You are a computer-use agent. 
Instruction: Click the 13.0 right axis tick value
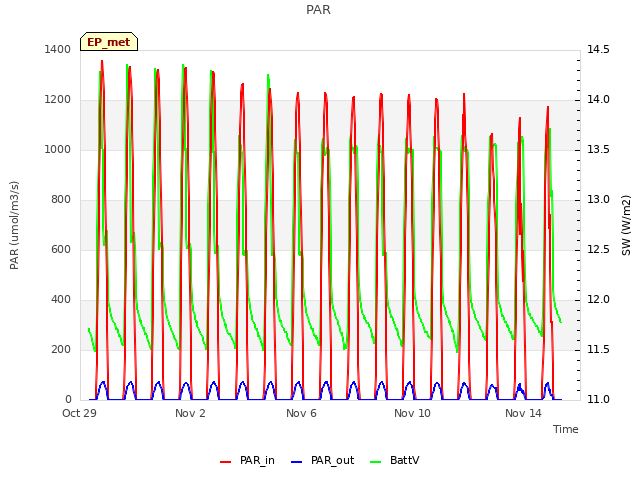[598, 199]
